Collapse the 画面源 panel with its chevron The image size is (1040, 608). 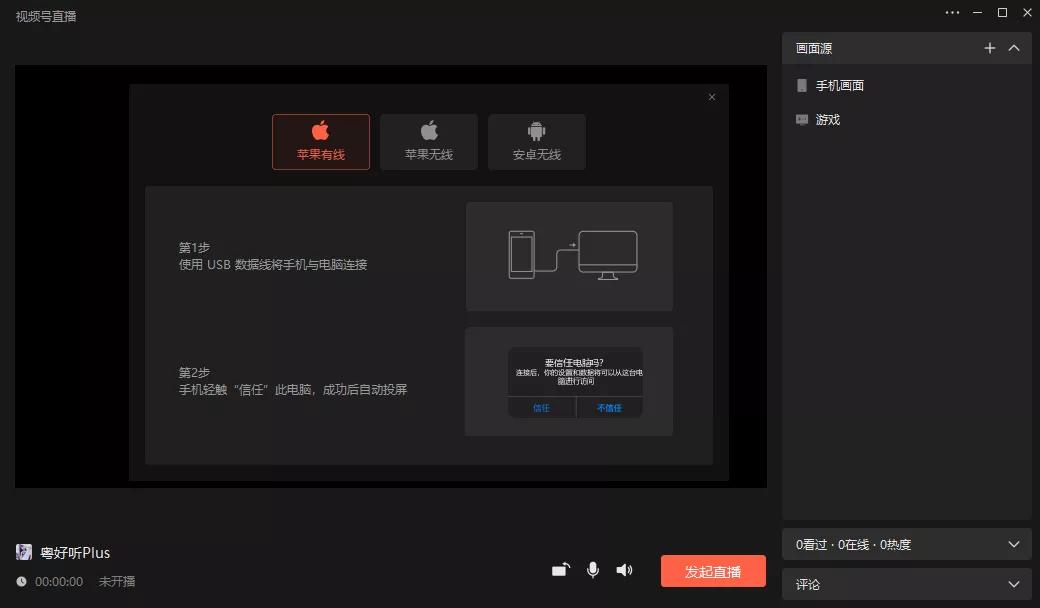[x=1014, y=47]
